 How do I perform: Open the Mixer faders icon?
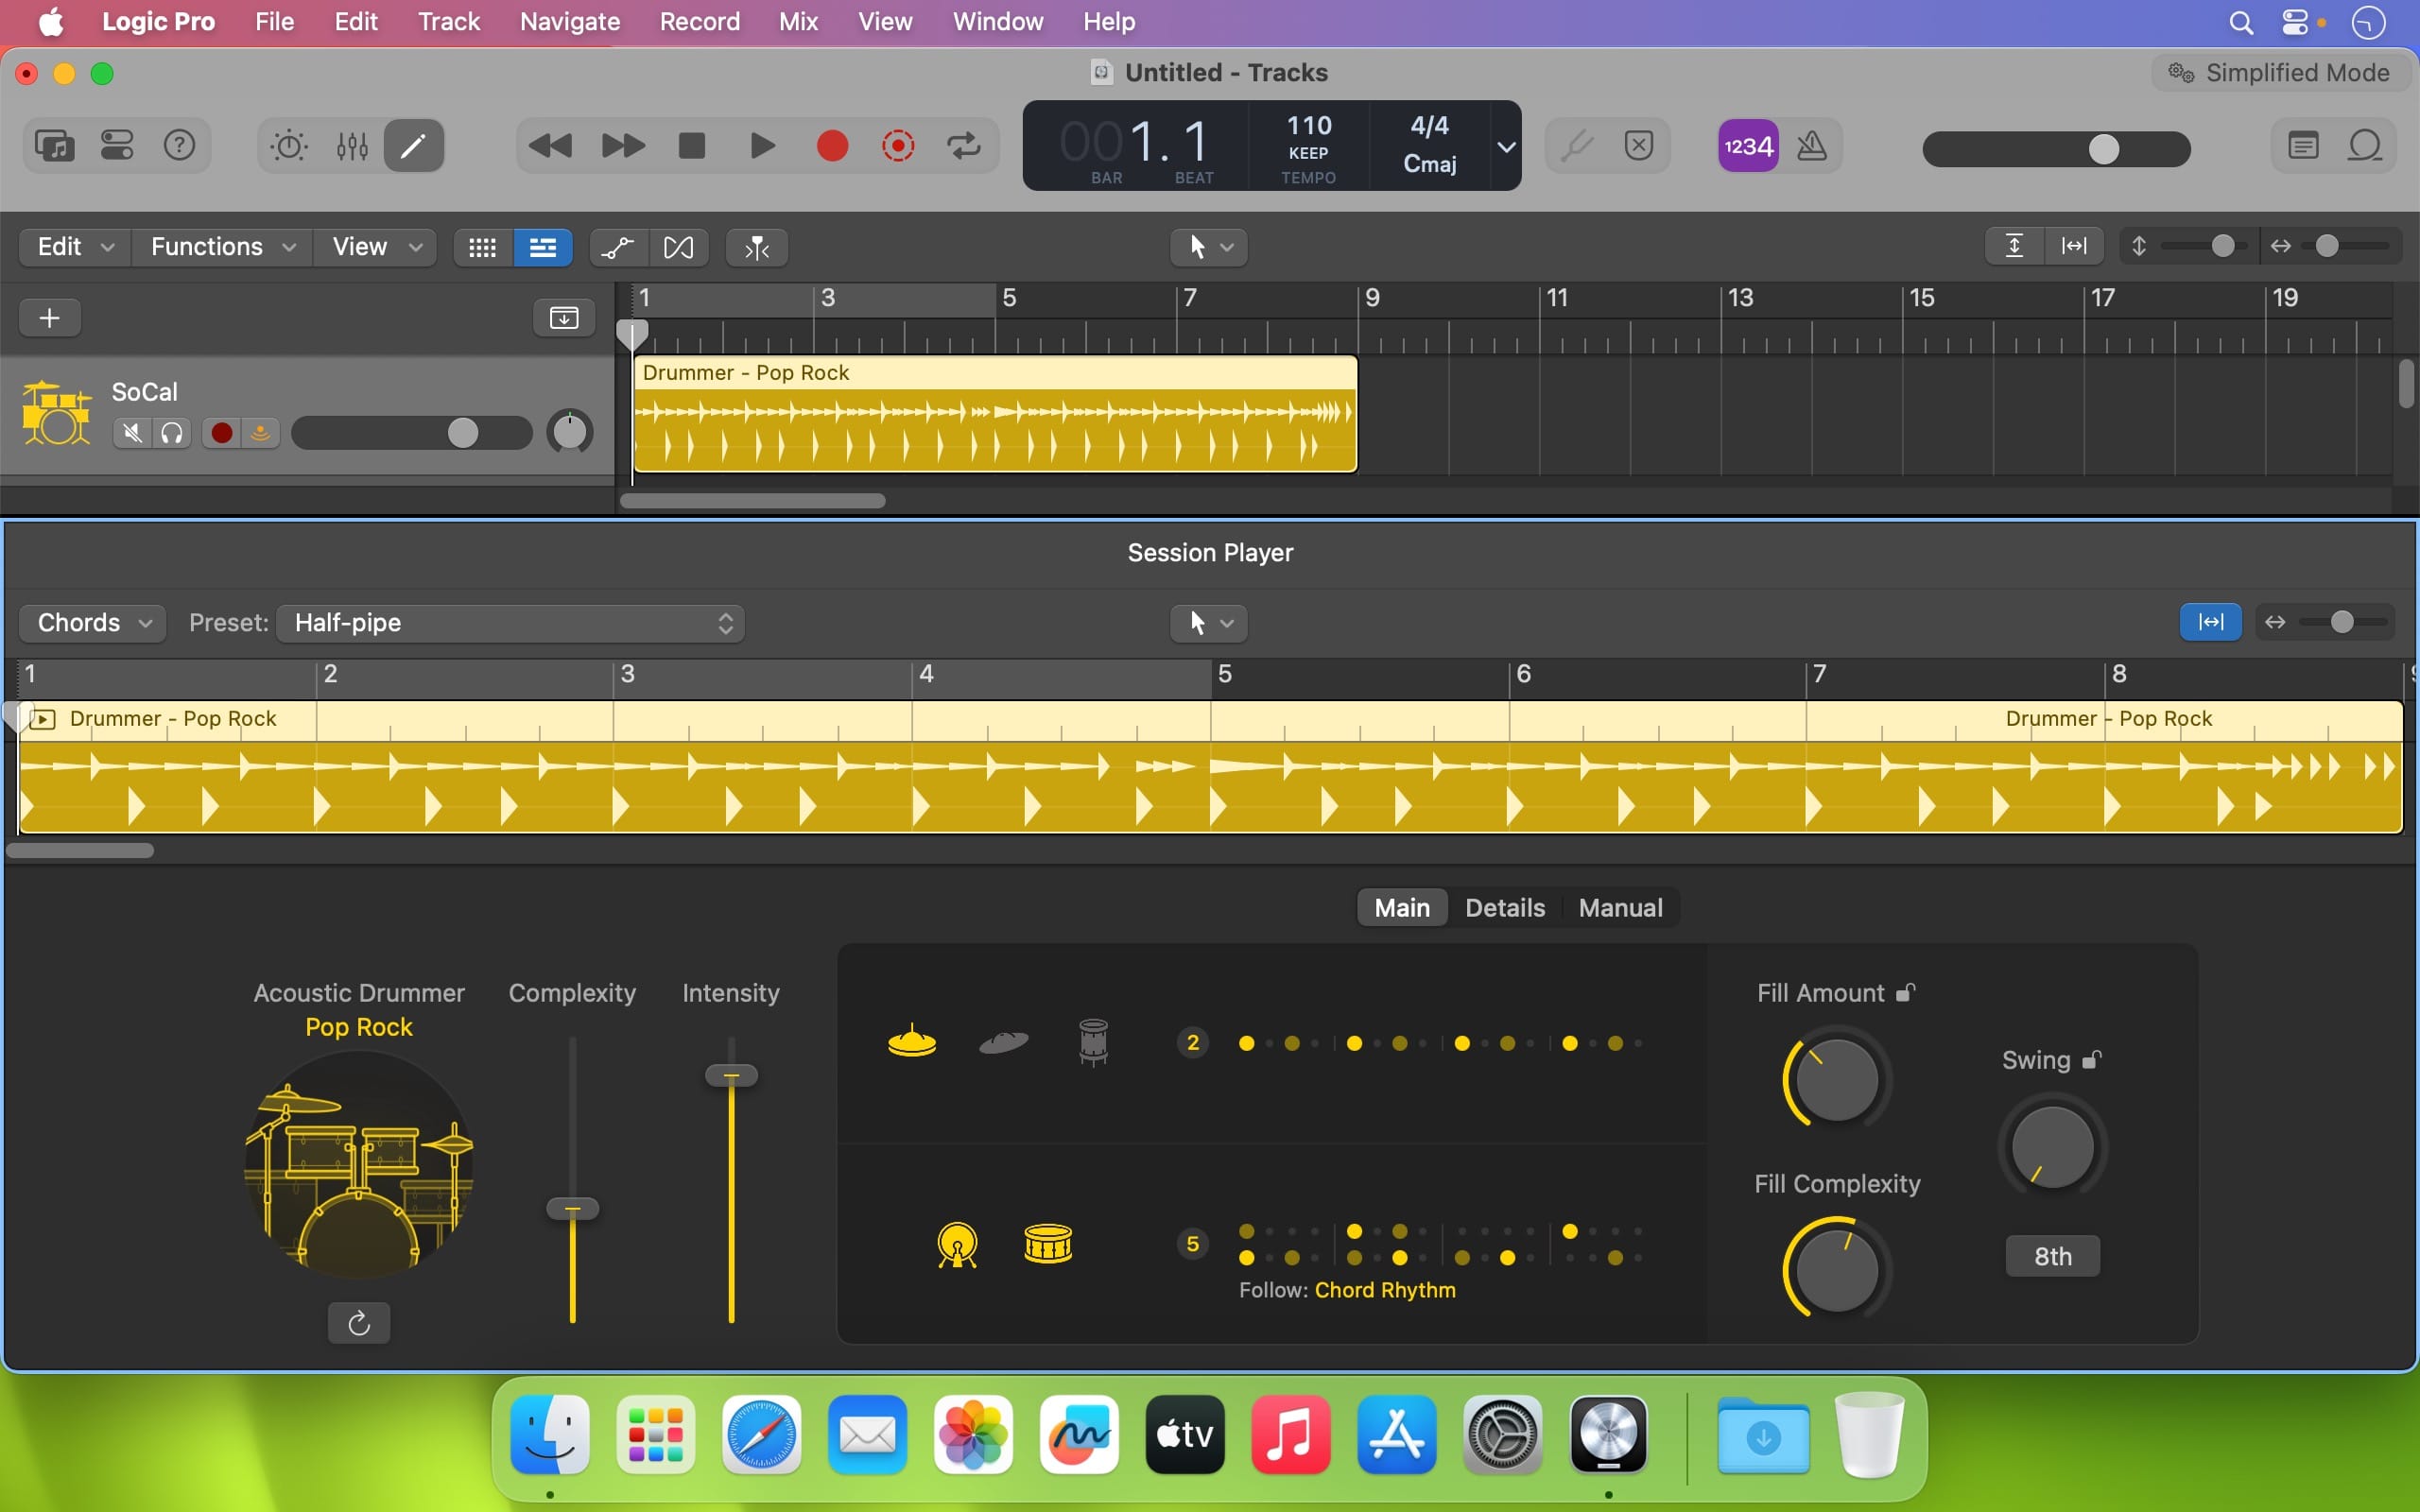(352, 146)
